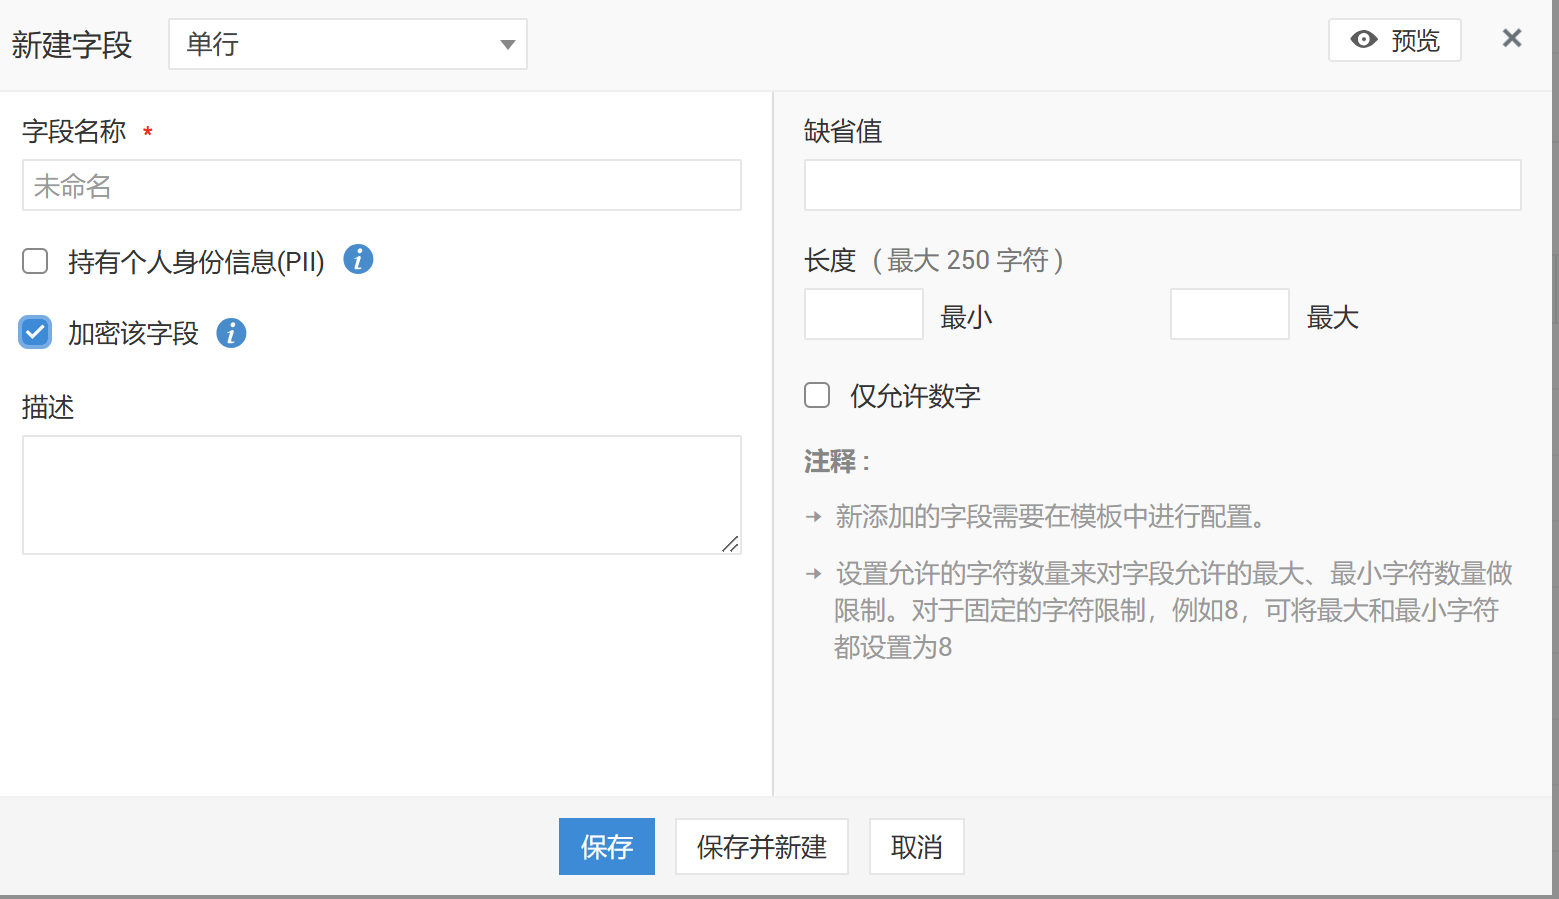Tick the 仅允许数字 checkbox
The height and width of the screenshot is (899, 1559).
tap(817, 395)
